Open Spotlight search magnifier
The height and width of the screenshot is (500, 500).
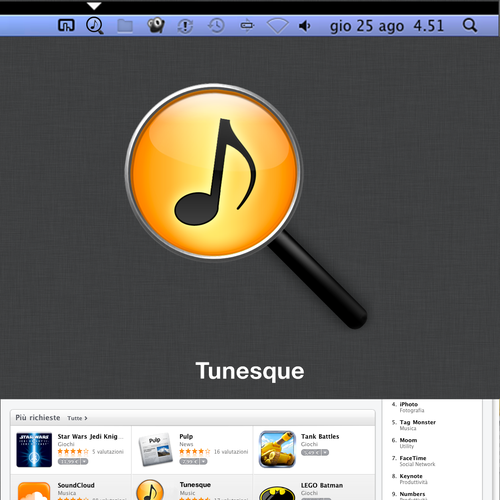(470, 25)
